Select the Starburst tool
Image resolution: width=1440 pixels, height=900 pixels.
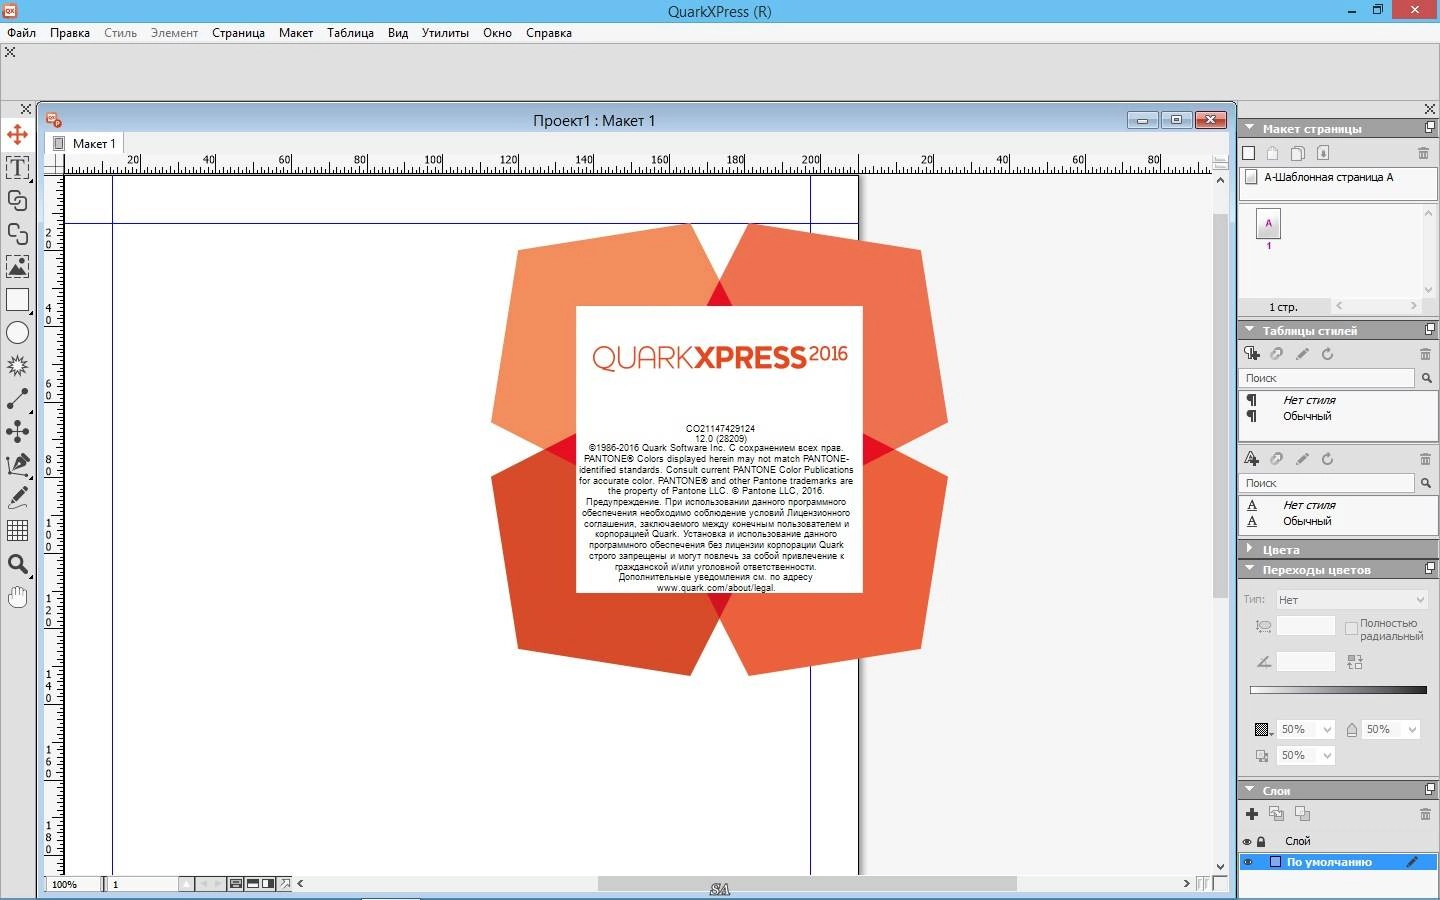point(17,365)
